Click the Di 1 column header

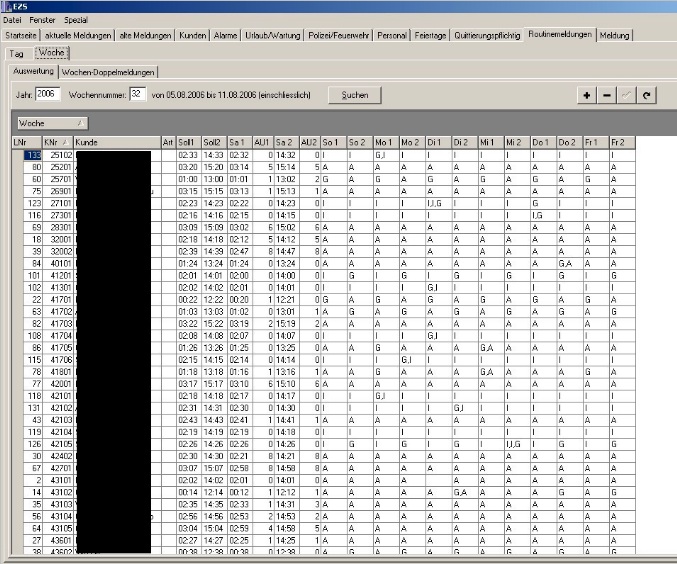(x=439, y=143)
